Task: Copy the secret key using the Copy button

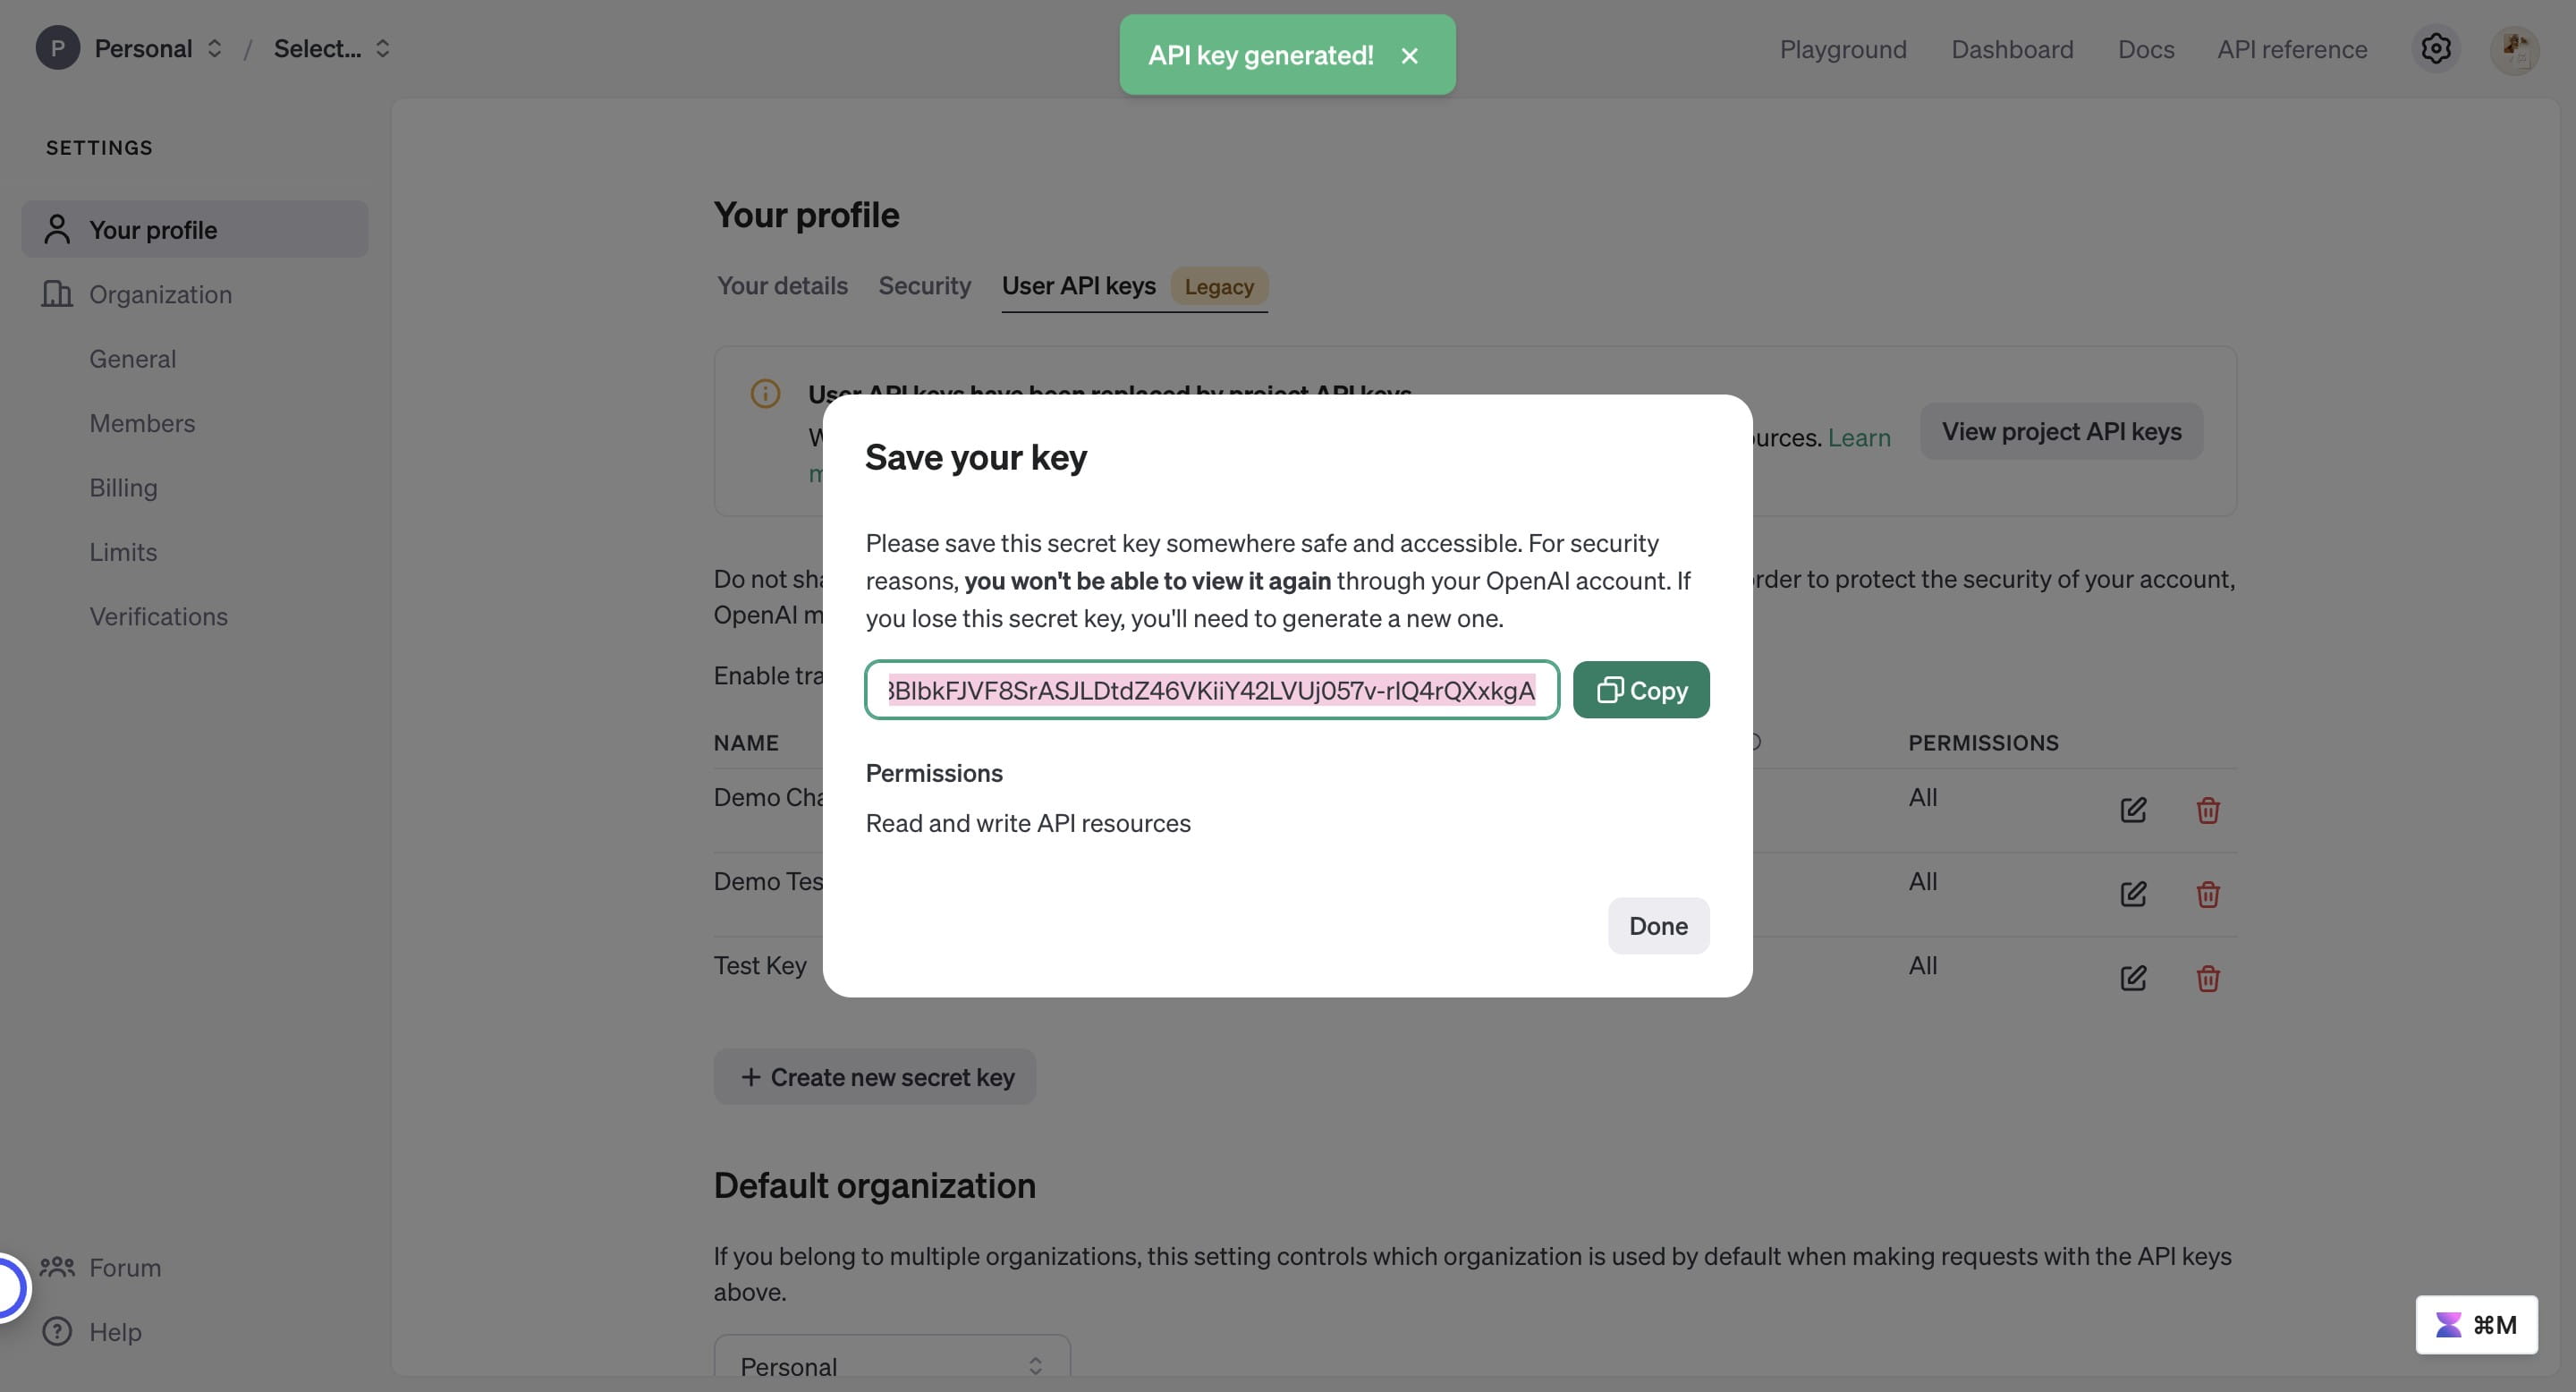Action: [x=1640, y=690]
